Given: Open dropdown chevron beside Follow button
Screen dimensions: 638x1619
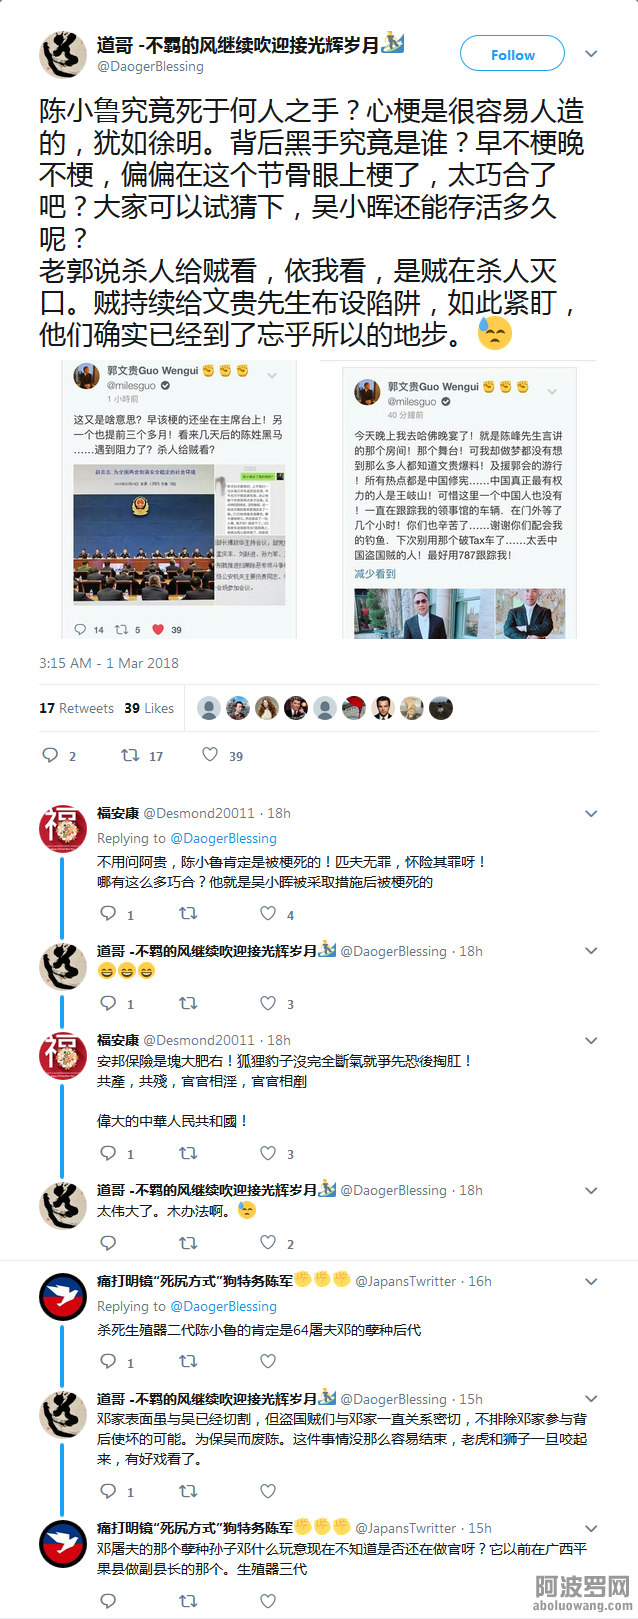Looking at the screenshot, I should point(591,54).
